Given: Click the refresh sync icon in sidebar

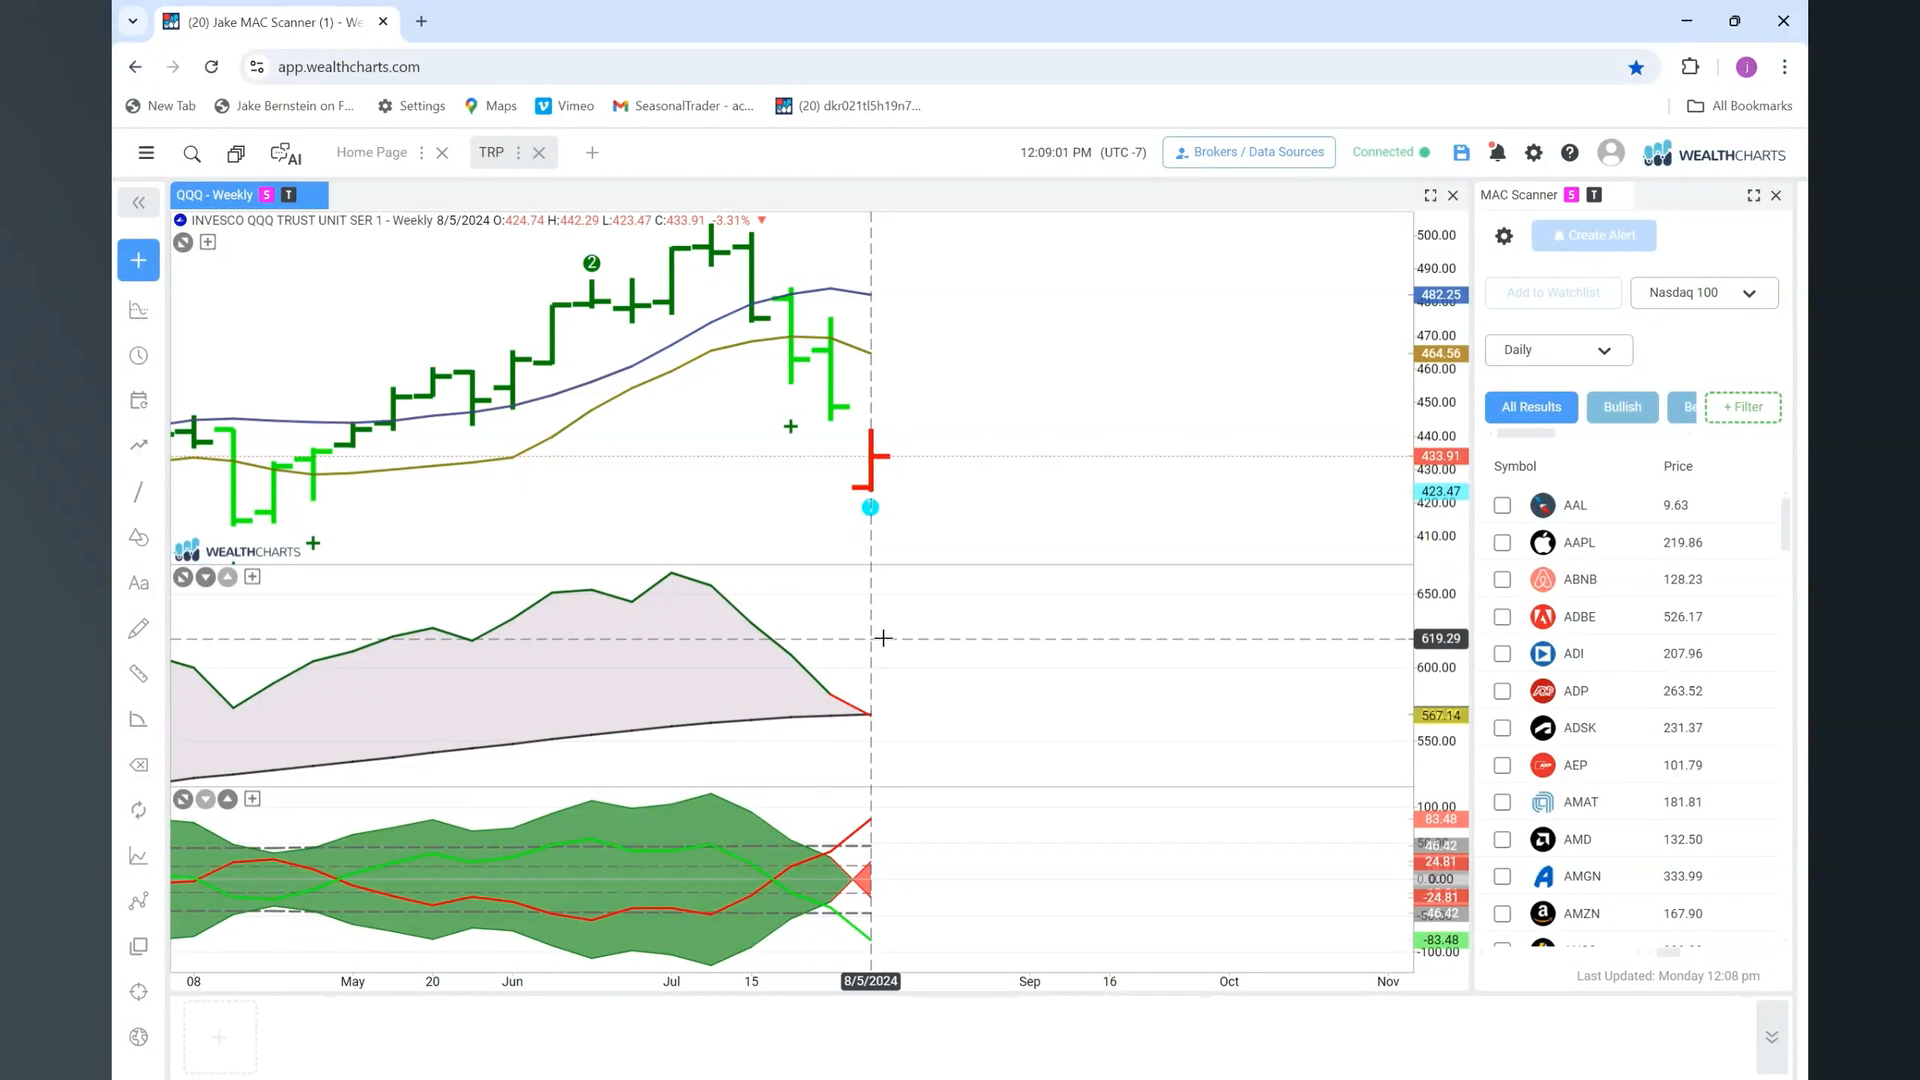Looking at the screenshot, I should (x=139, y=810).
